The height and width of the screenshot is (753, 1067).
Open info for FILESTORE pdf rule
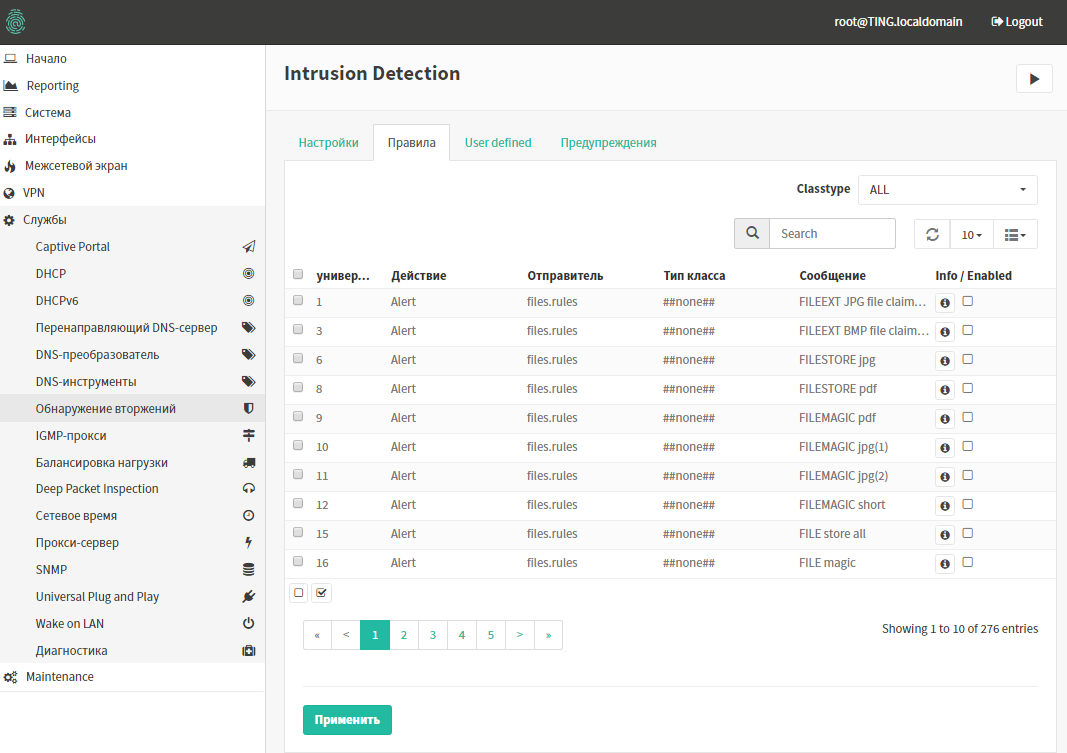944,389
